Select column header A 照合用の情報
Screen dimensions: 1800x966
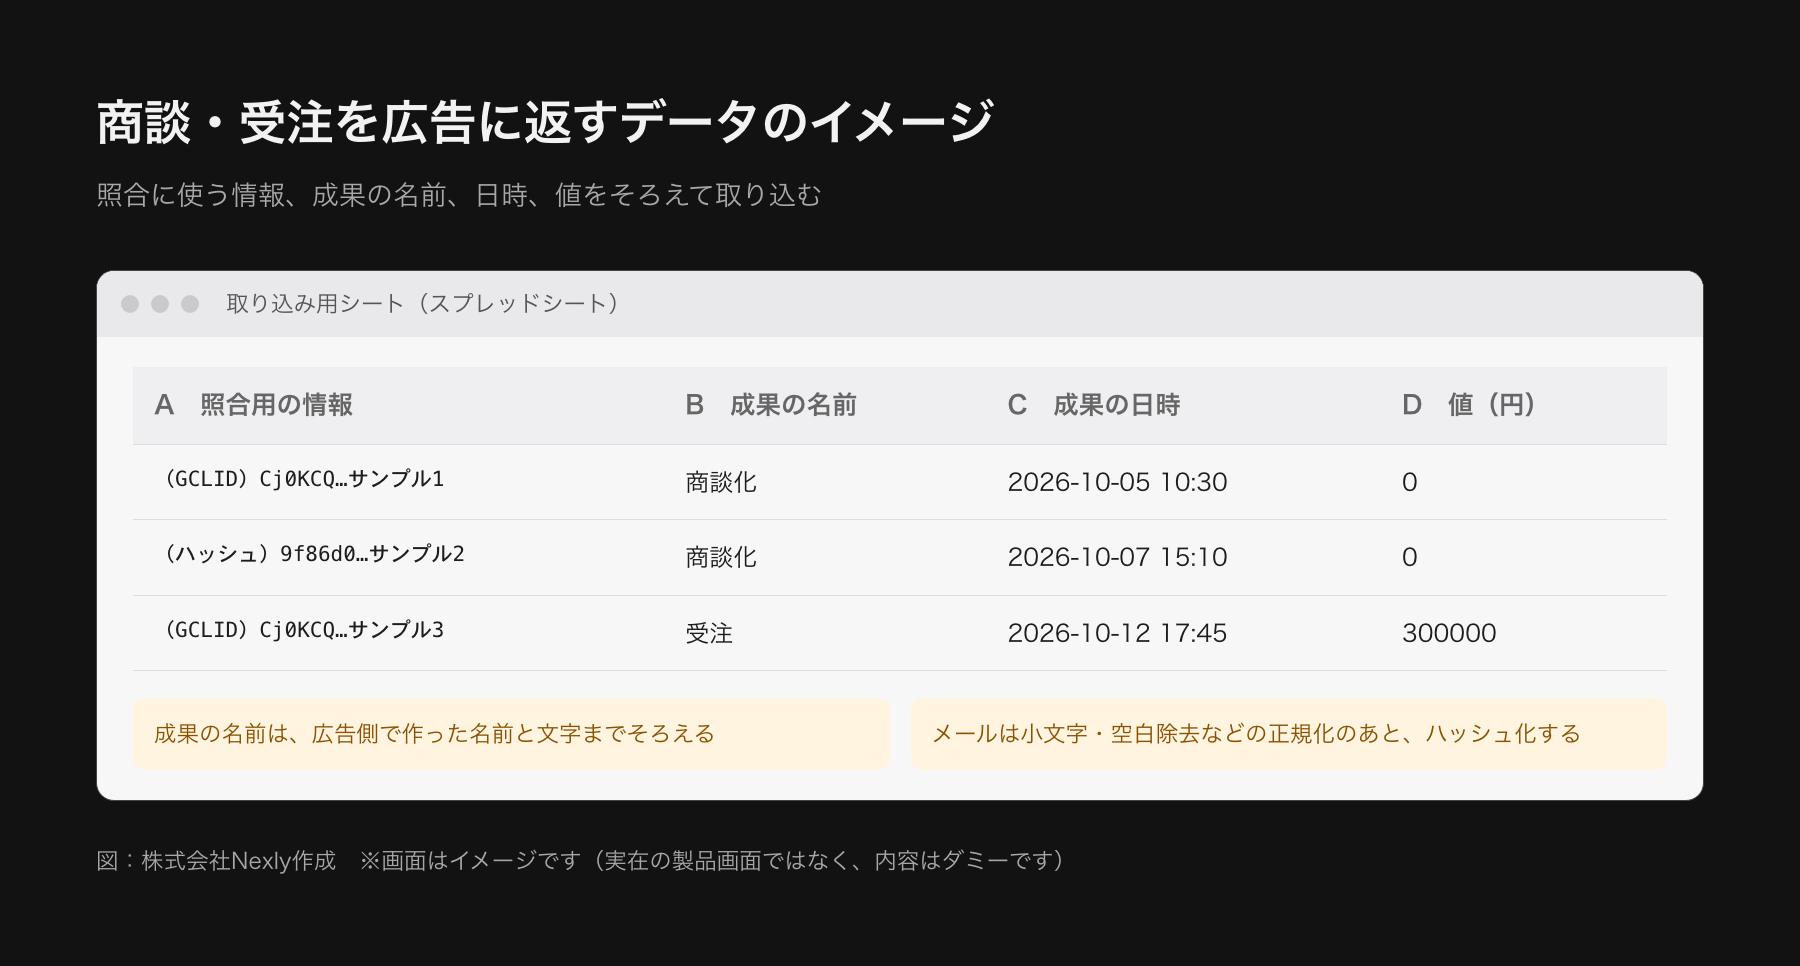(254, 405)
